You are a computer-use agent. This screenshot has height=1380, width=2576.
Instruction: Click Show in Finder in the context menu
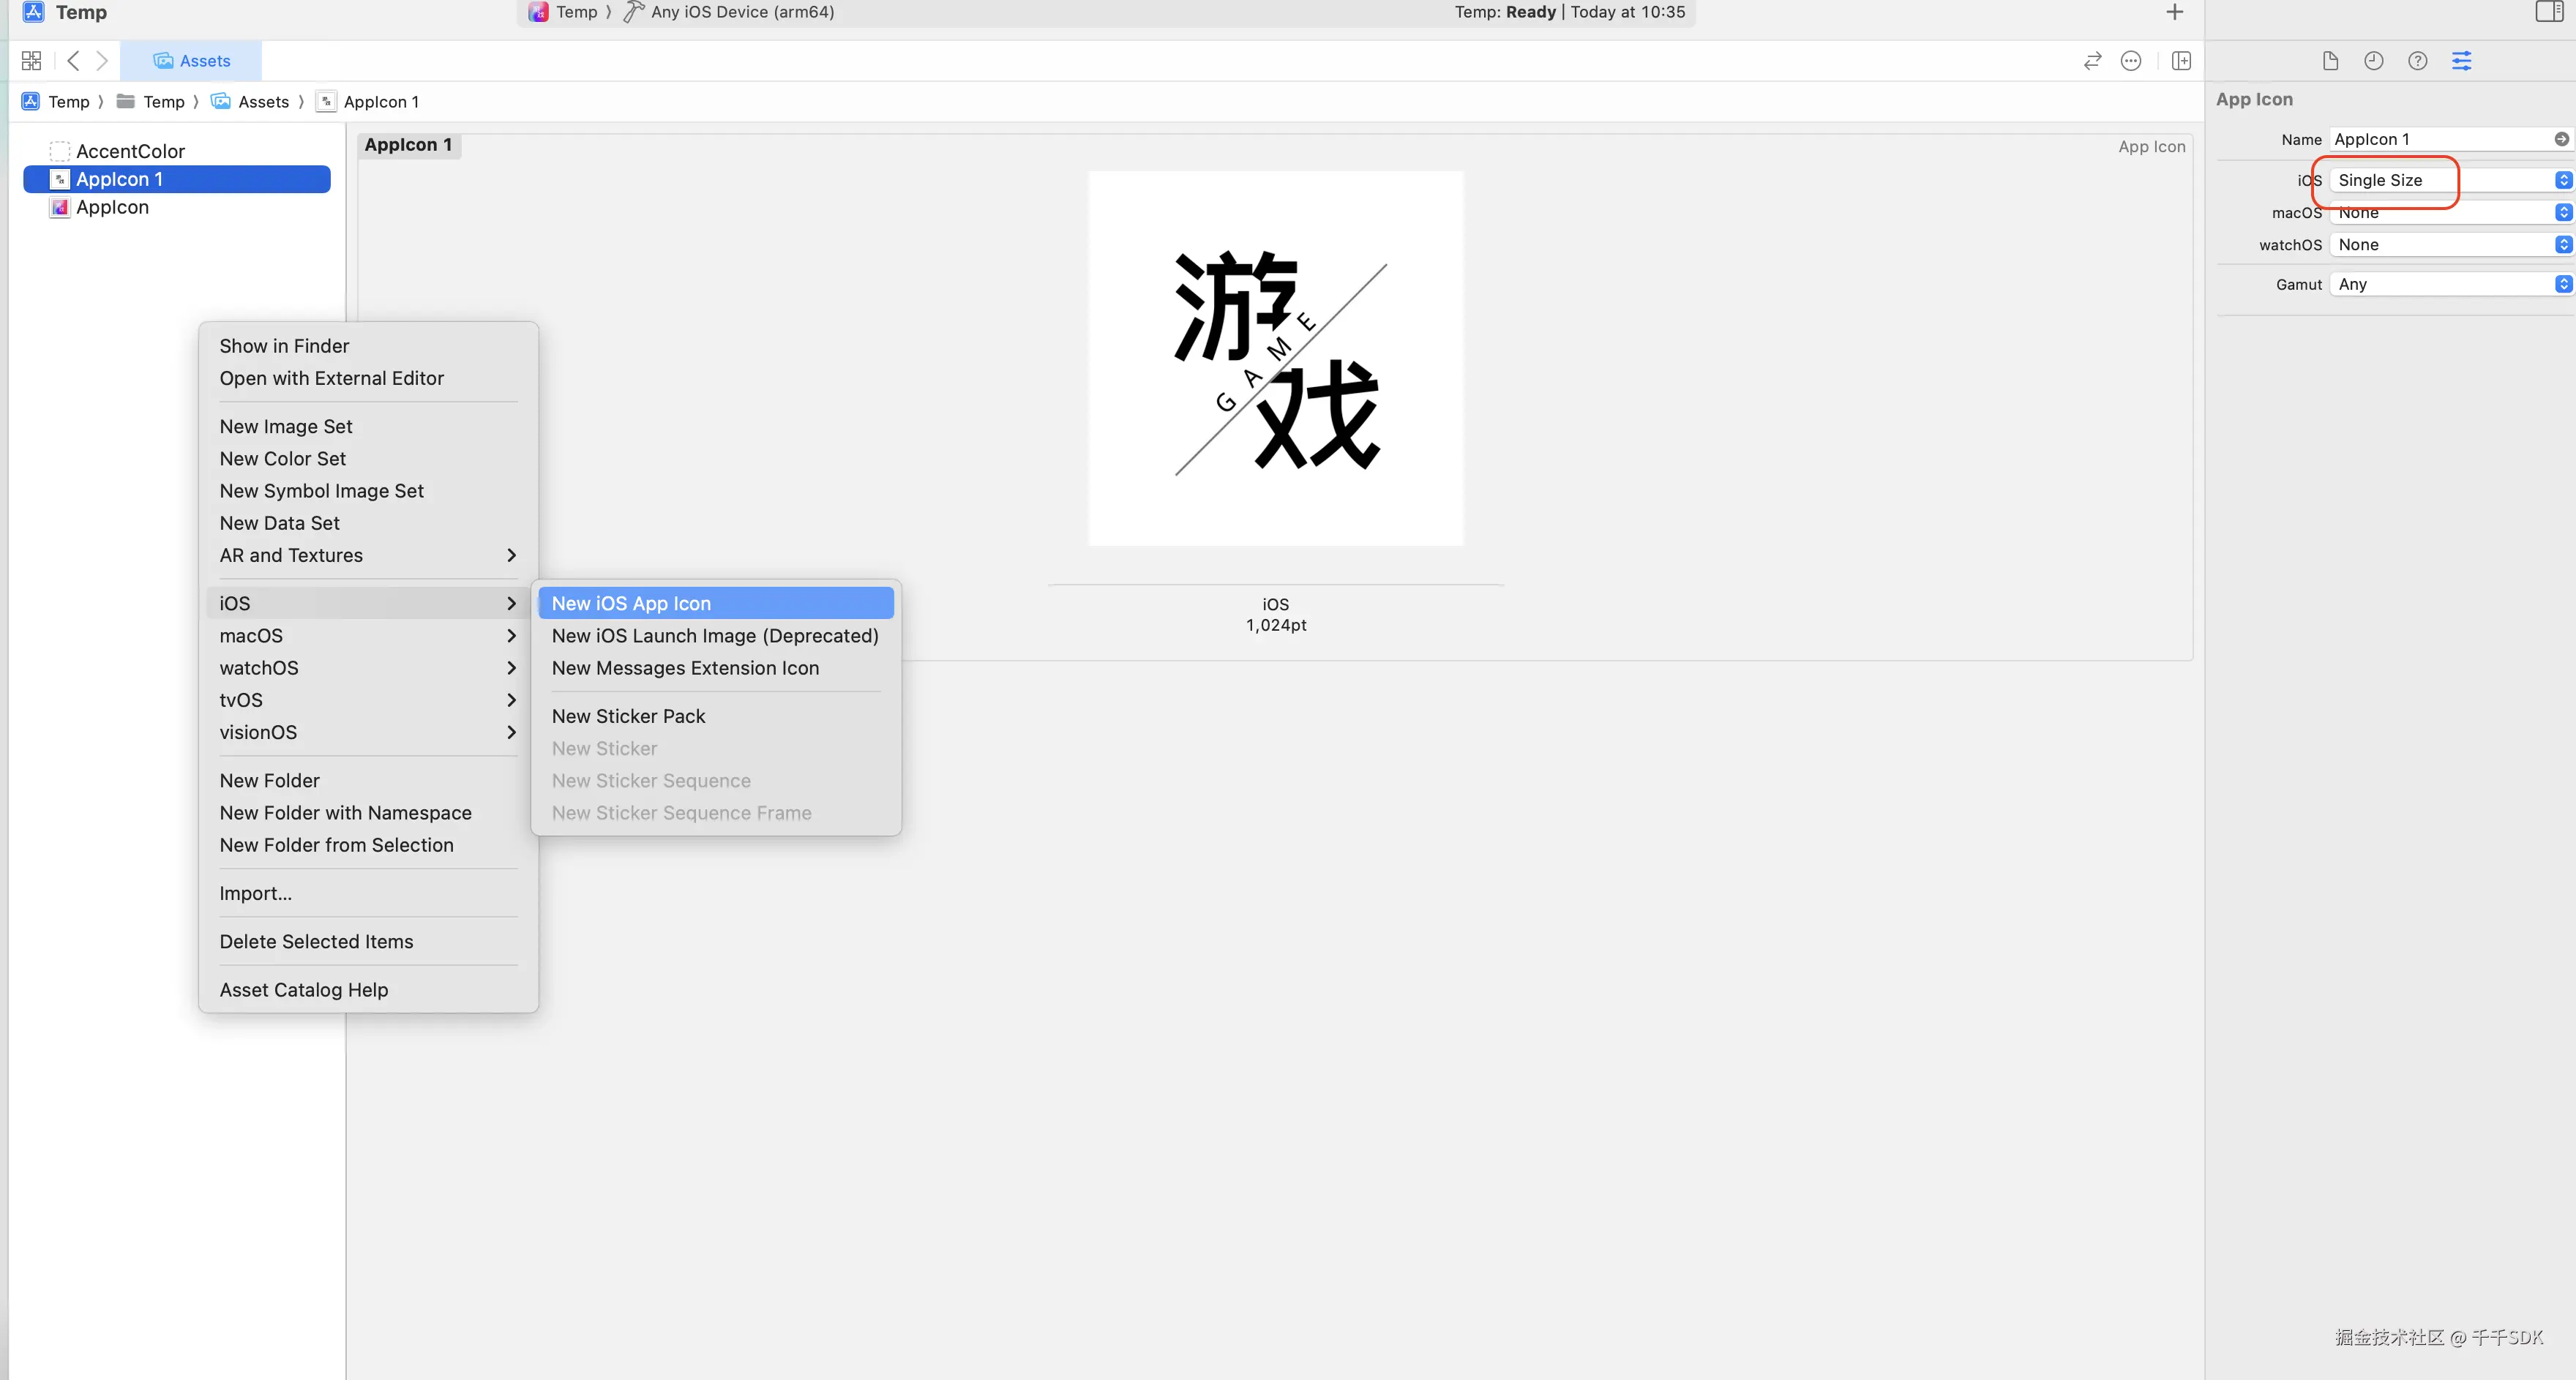284,345
